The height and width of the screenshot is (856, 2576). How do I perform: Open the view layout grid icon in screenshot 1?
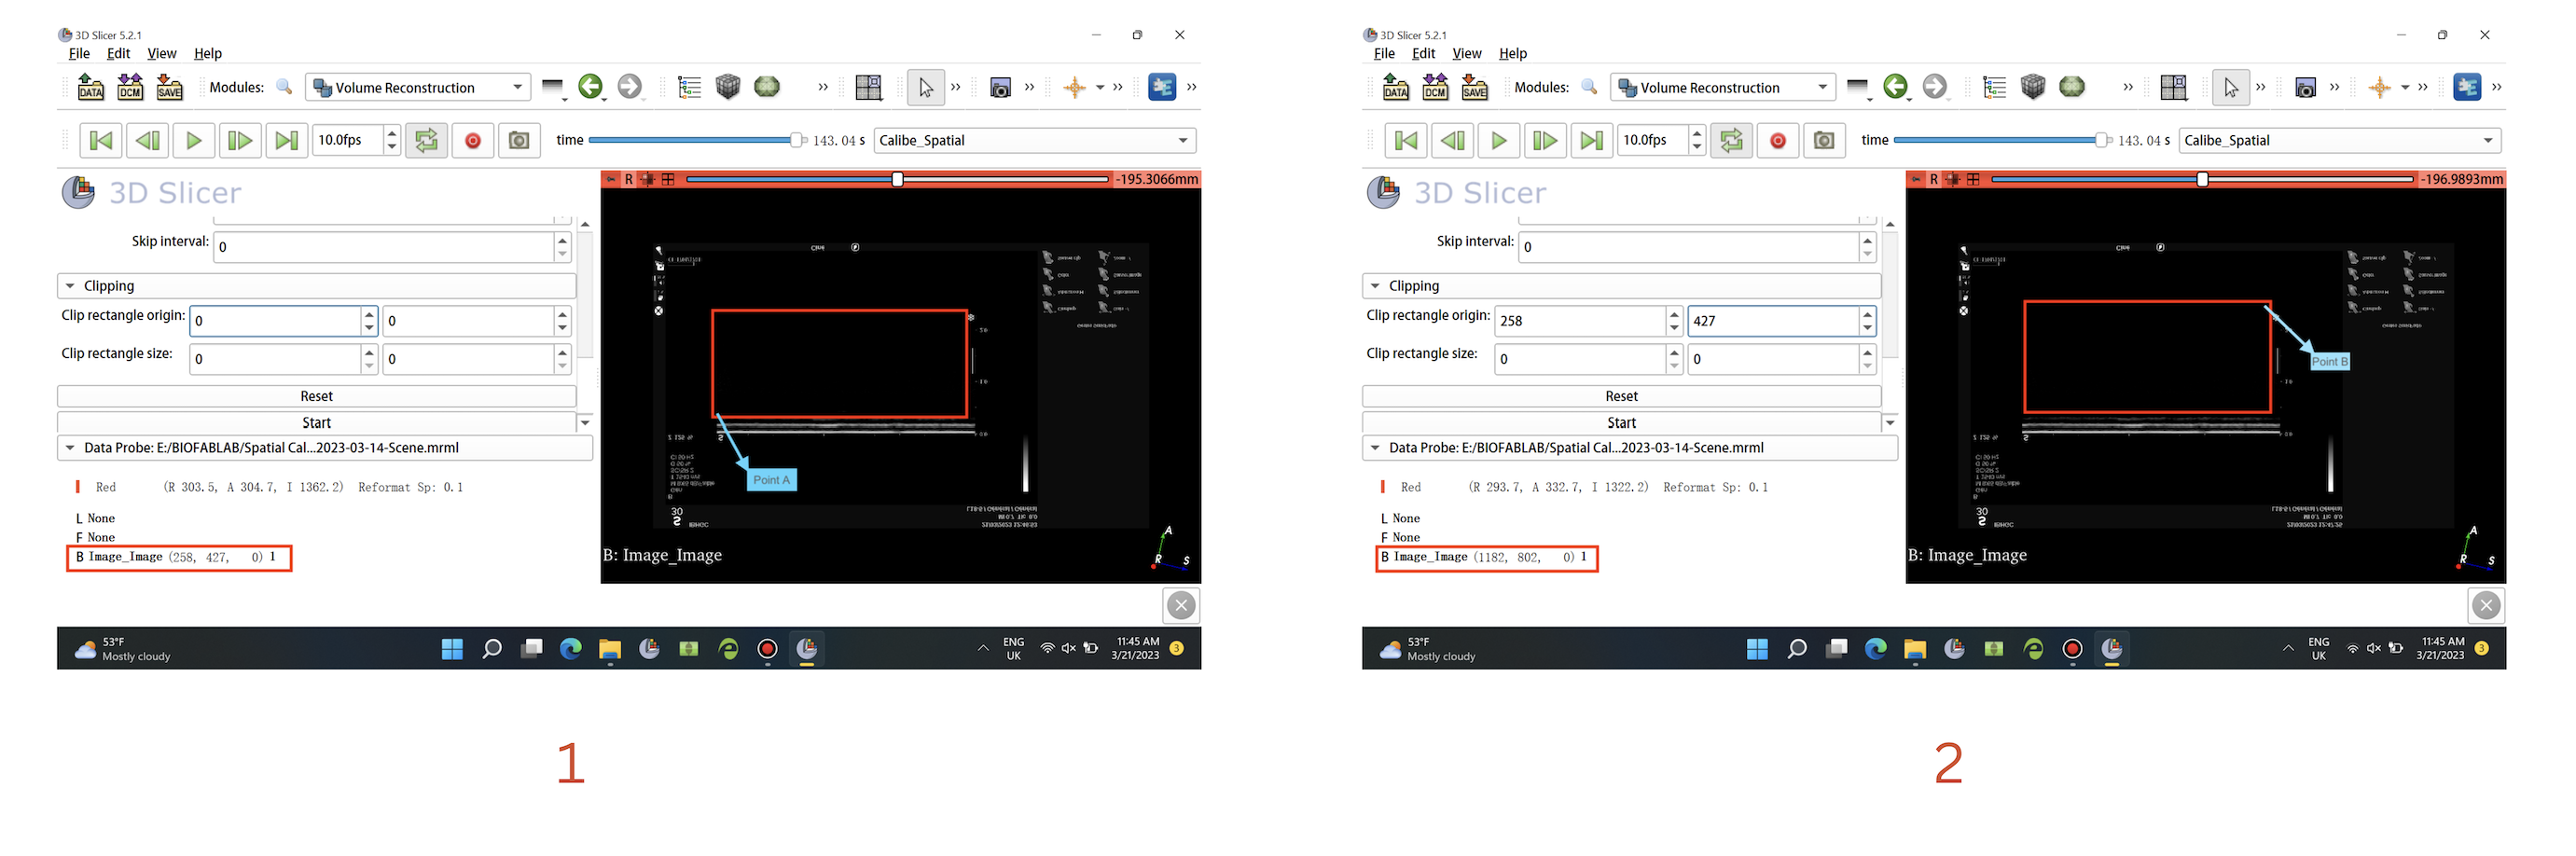coord(869,88)
